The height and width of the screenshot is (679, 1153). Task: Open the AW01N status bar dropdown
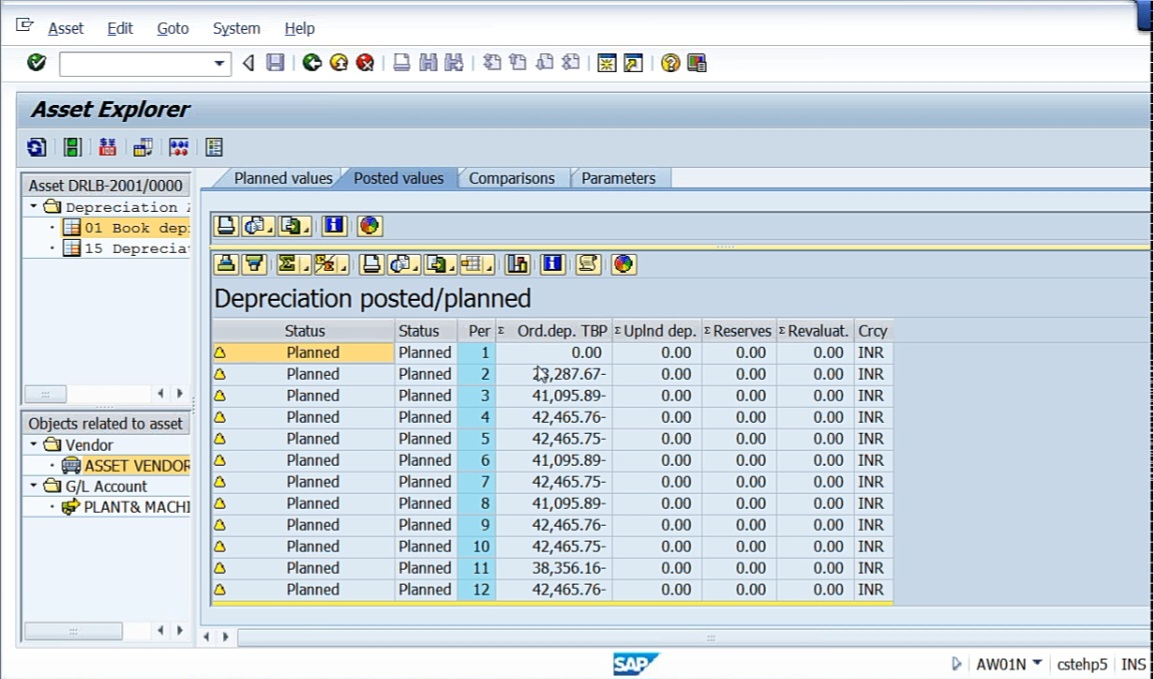1038,664
